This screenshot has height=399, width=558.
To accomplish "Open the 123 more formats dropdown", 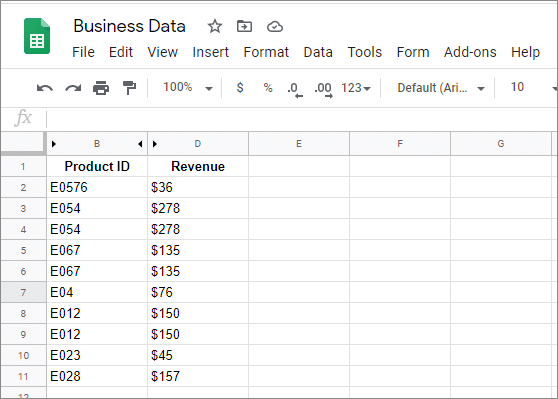I will [356, 88].
